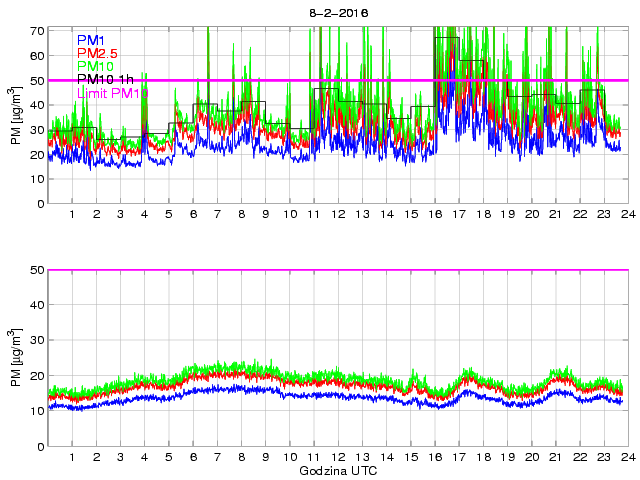This screenshot has width=640, height=480.
Task: Click hour 20 tick on upper chart
Action: 531,215
